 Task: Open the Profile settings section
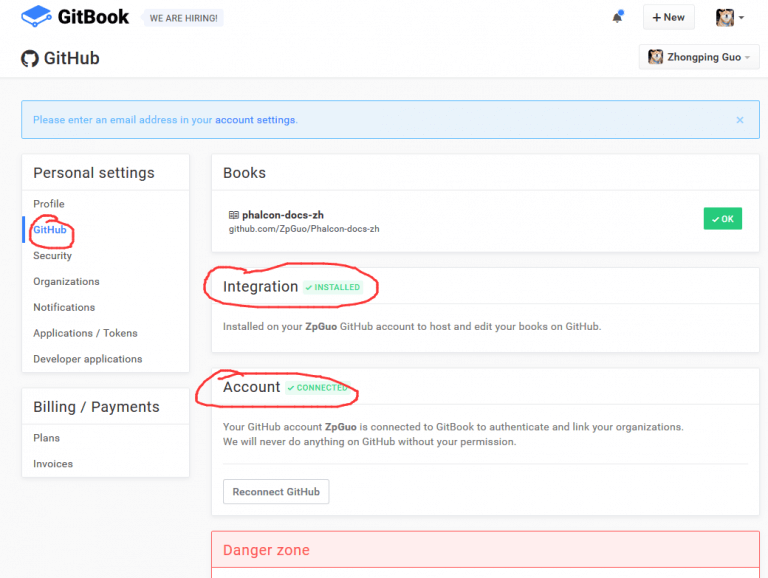(x=49, y=204)
